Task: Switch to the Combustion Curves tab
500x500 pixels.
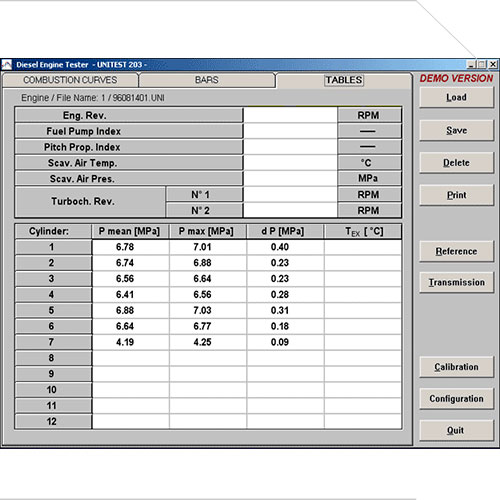Action: click(x=70, y=80)
